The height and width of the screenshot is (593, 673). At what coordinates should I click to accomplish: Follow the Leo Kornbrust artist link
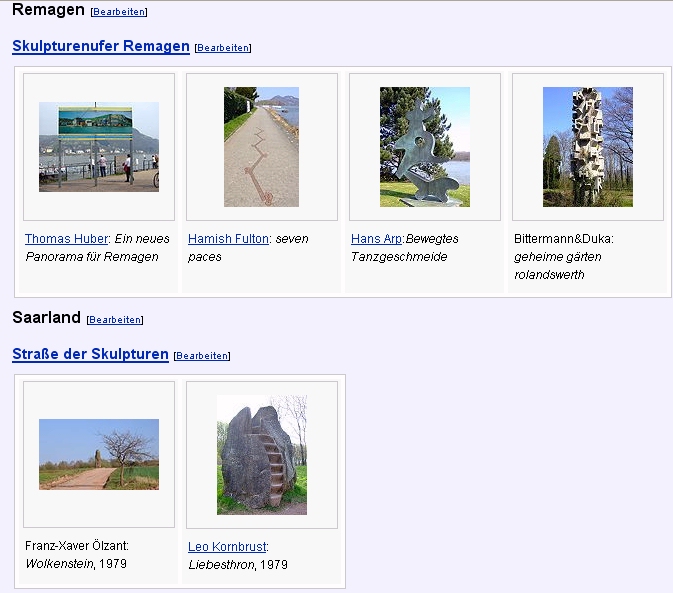tap(226, 547)
